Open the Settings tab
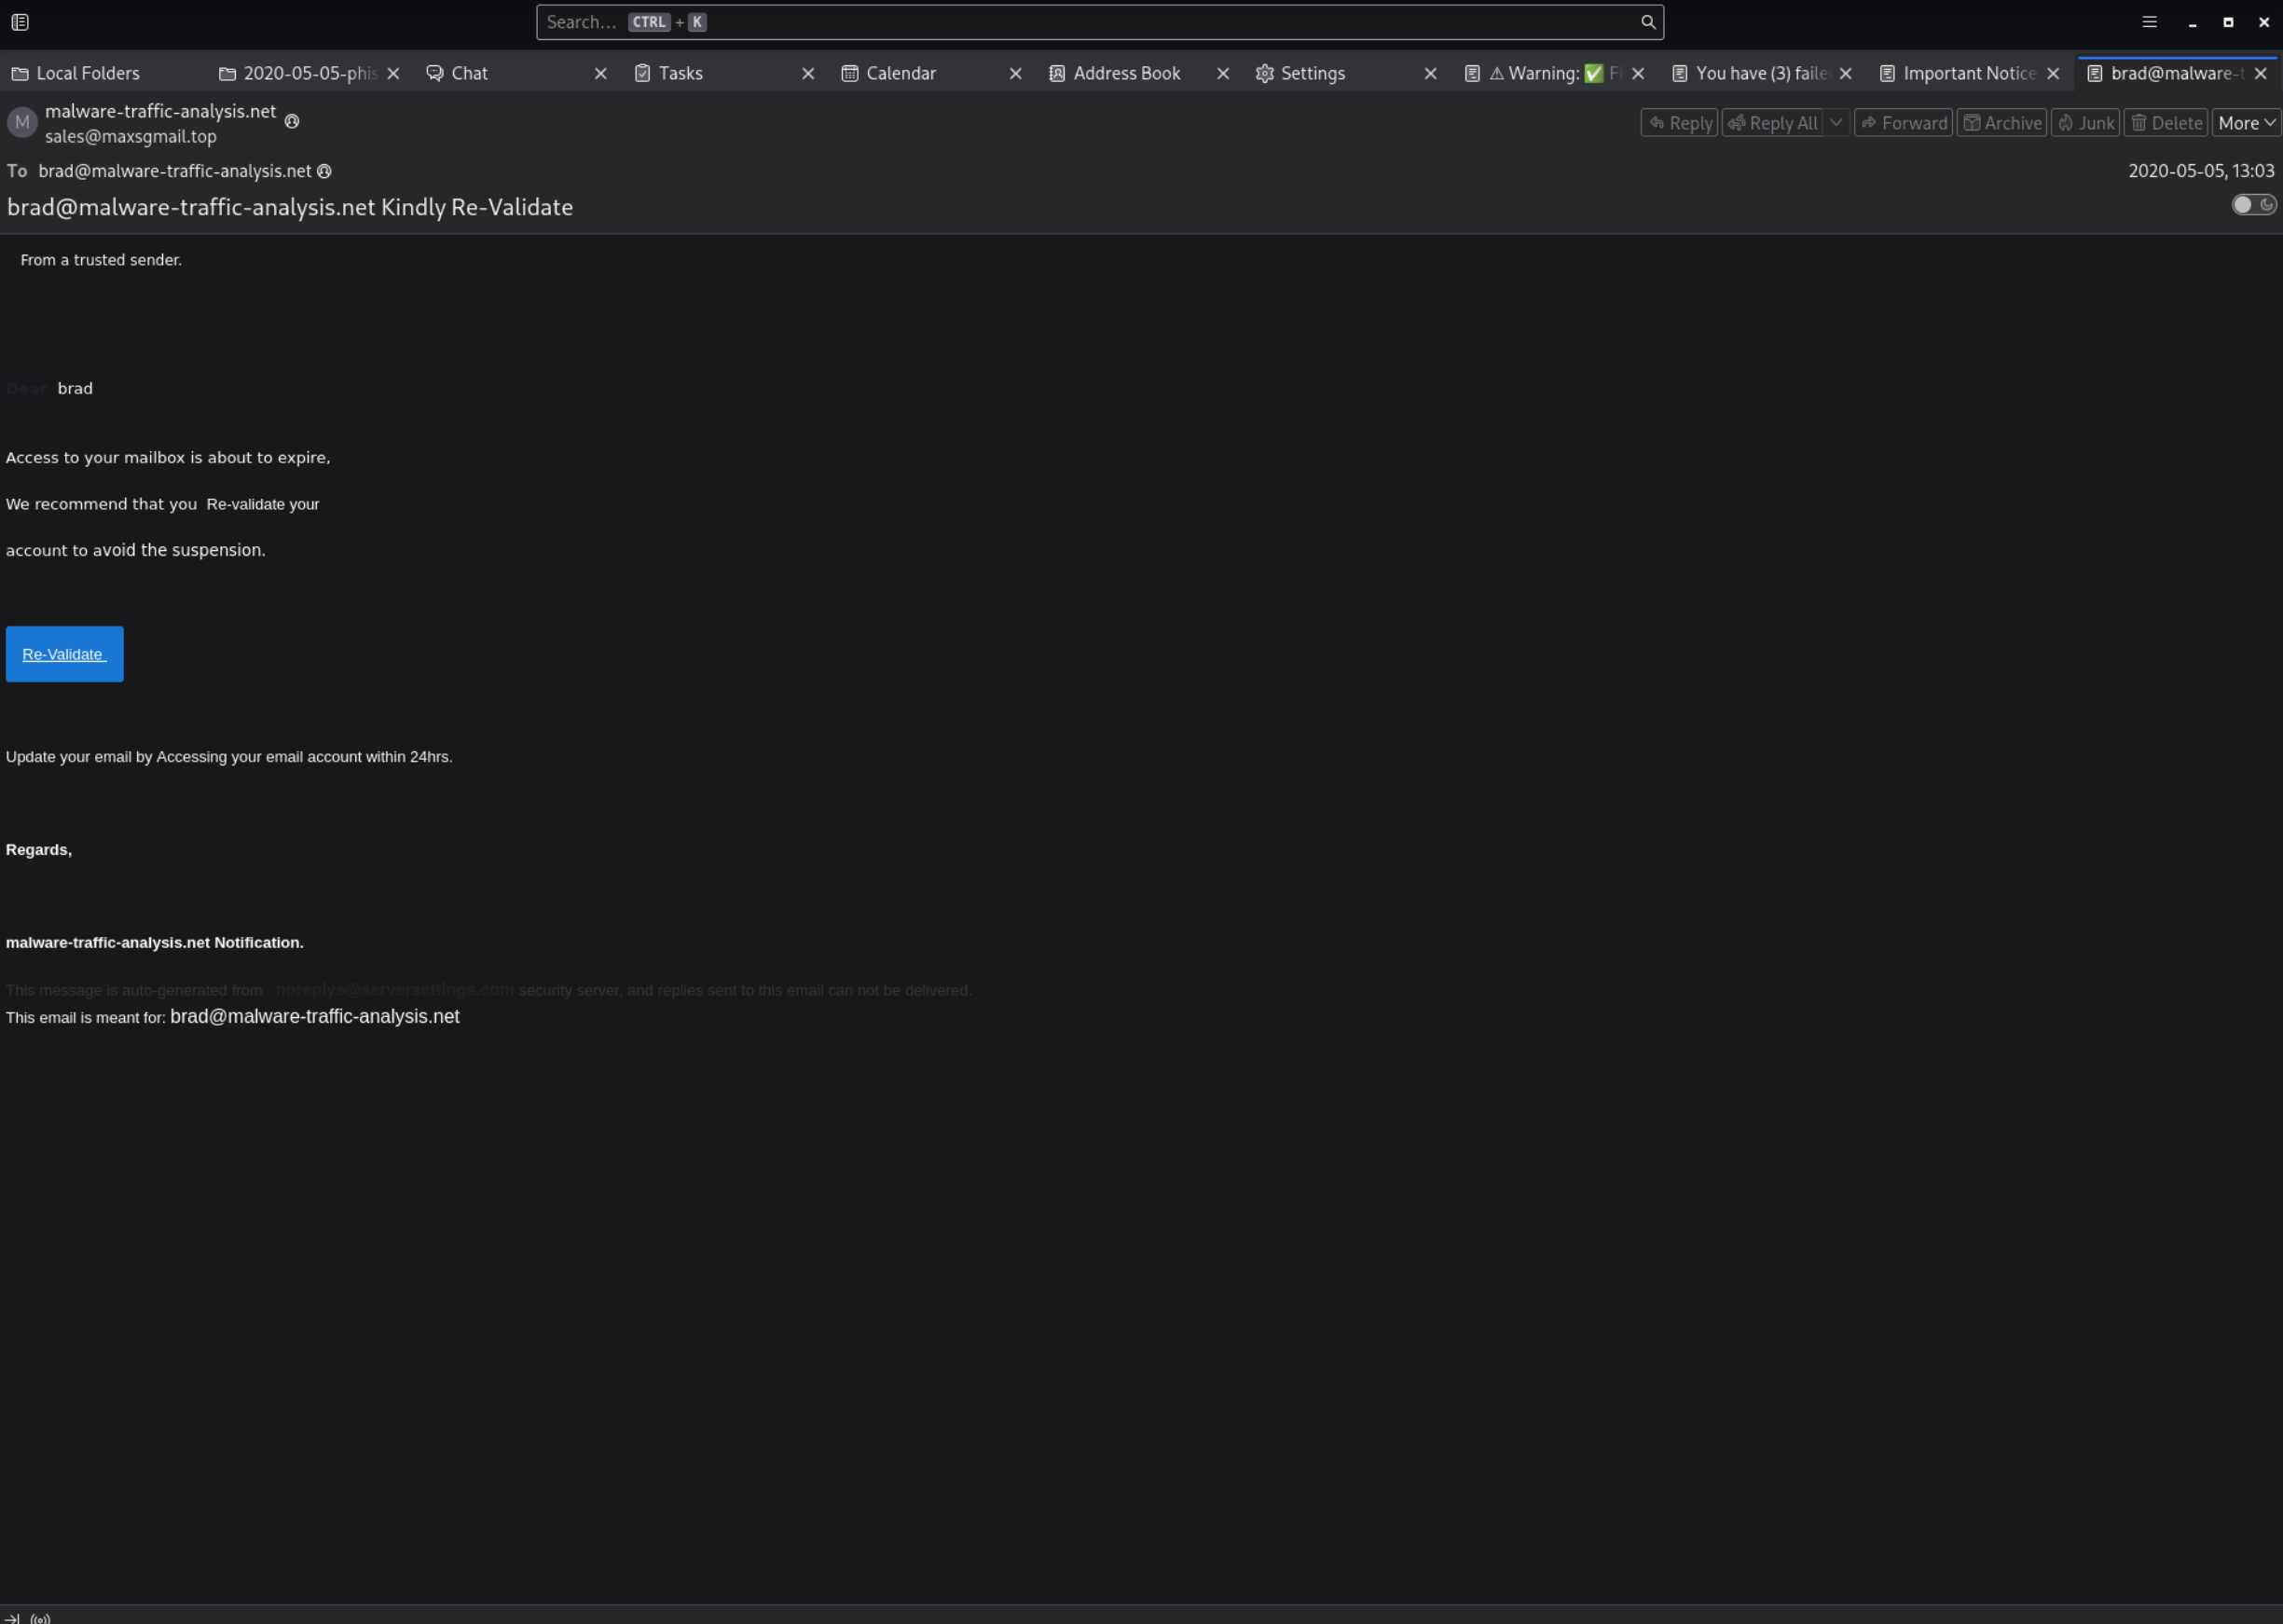Screen dimensions: 2283x1624 point(1312,73)
